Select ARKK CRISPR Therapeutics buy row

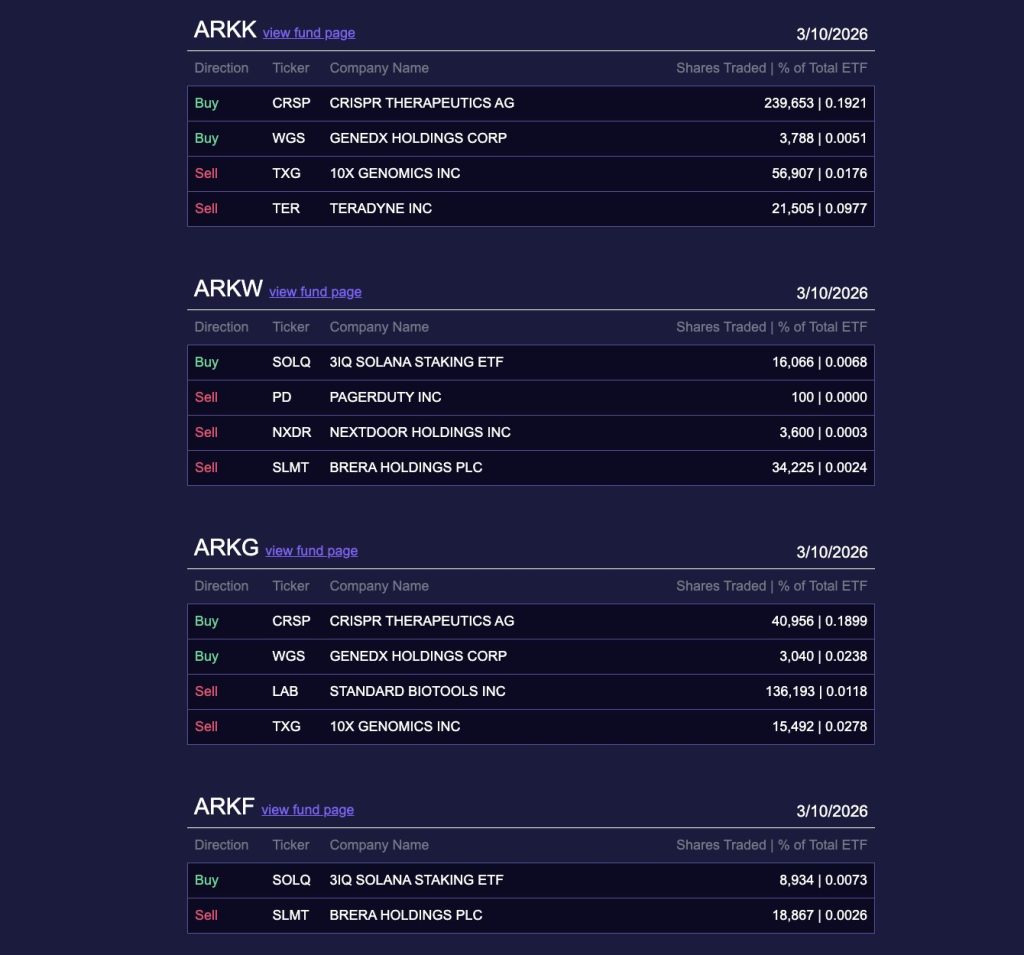(530, 103)
